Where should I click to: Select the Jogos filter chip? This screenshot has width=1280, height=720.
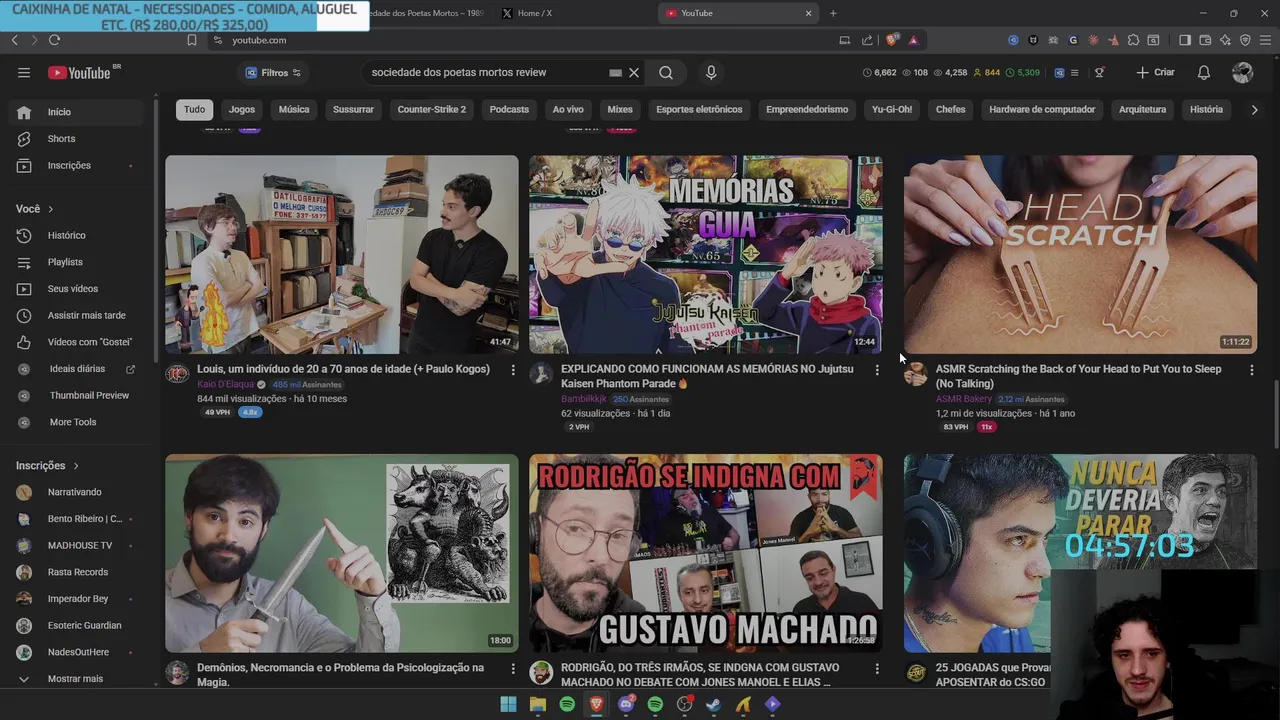click(242, 109)
